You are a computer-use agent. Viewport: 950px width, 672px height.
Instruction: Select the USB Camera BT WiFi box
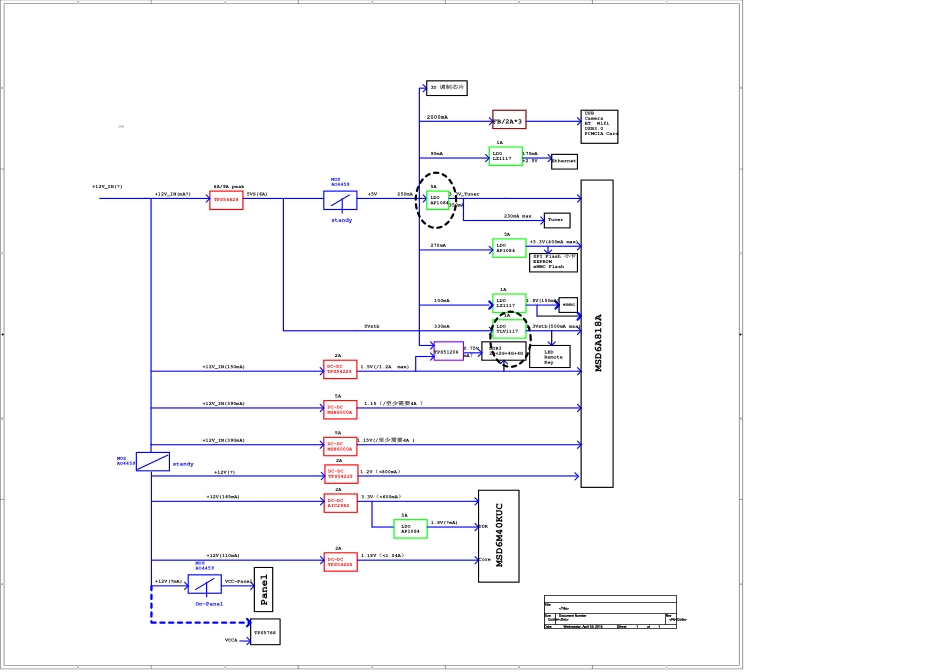(x=599, y=126)
